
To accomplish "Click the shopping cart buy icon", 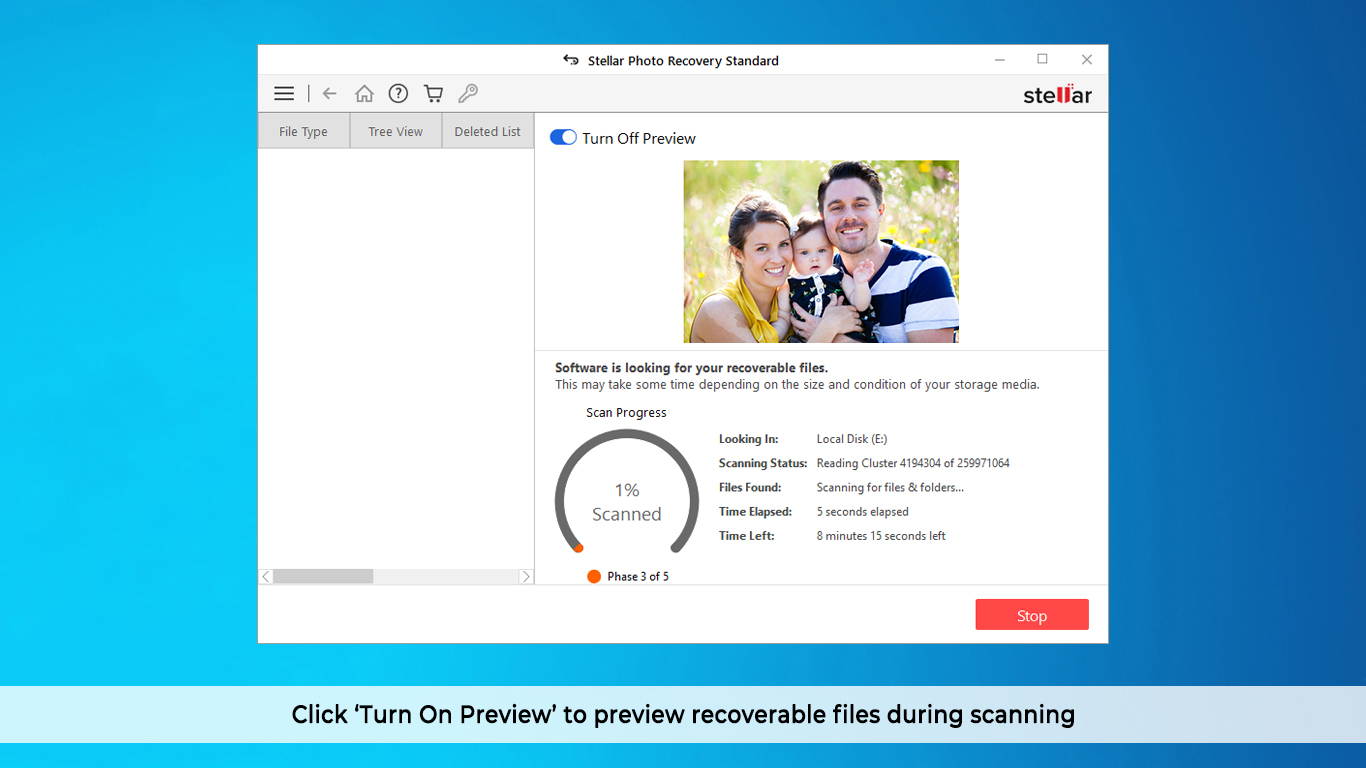I will 433,94.
